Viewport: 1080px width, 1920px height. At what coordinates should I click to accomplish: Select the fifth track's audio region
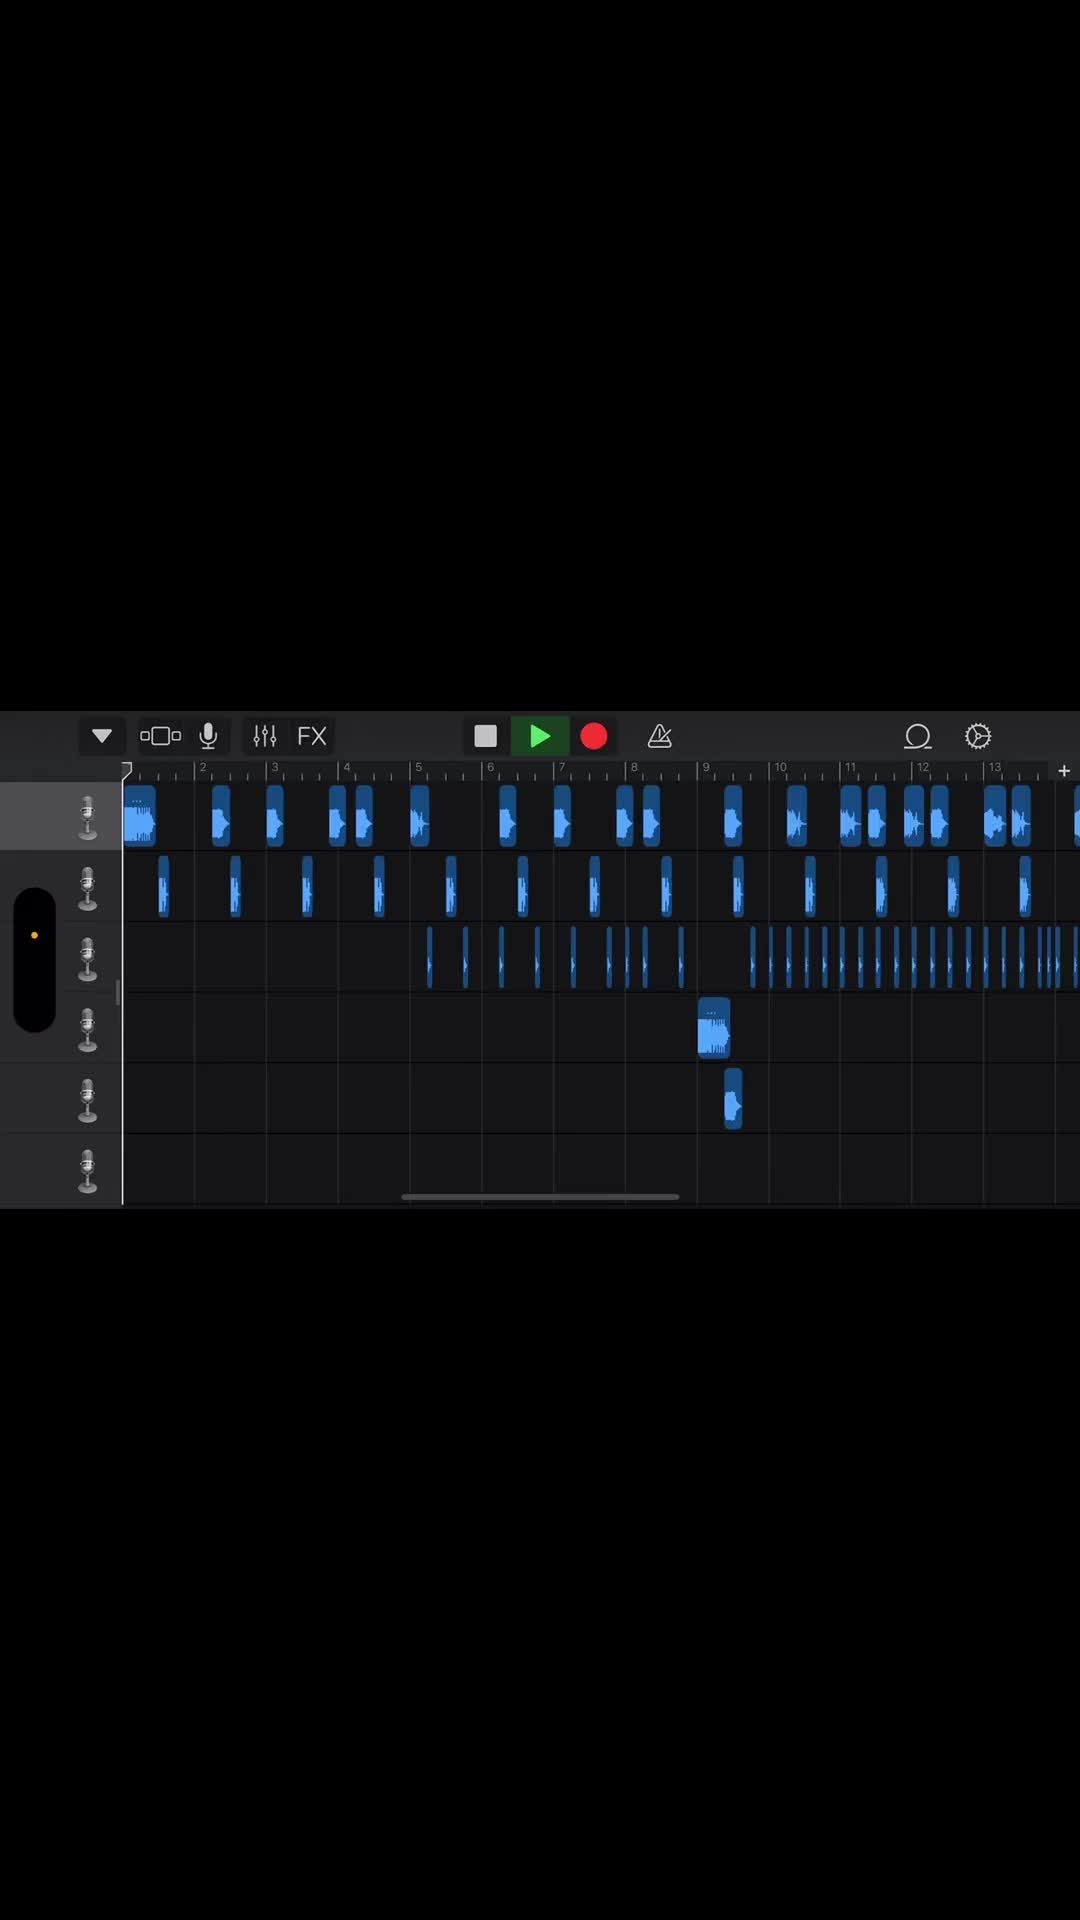click(x=733, y=1098)
